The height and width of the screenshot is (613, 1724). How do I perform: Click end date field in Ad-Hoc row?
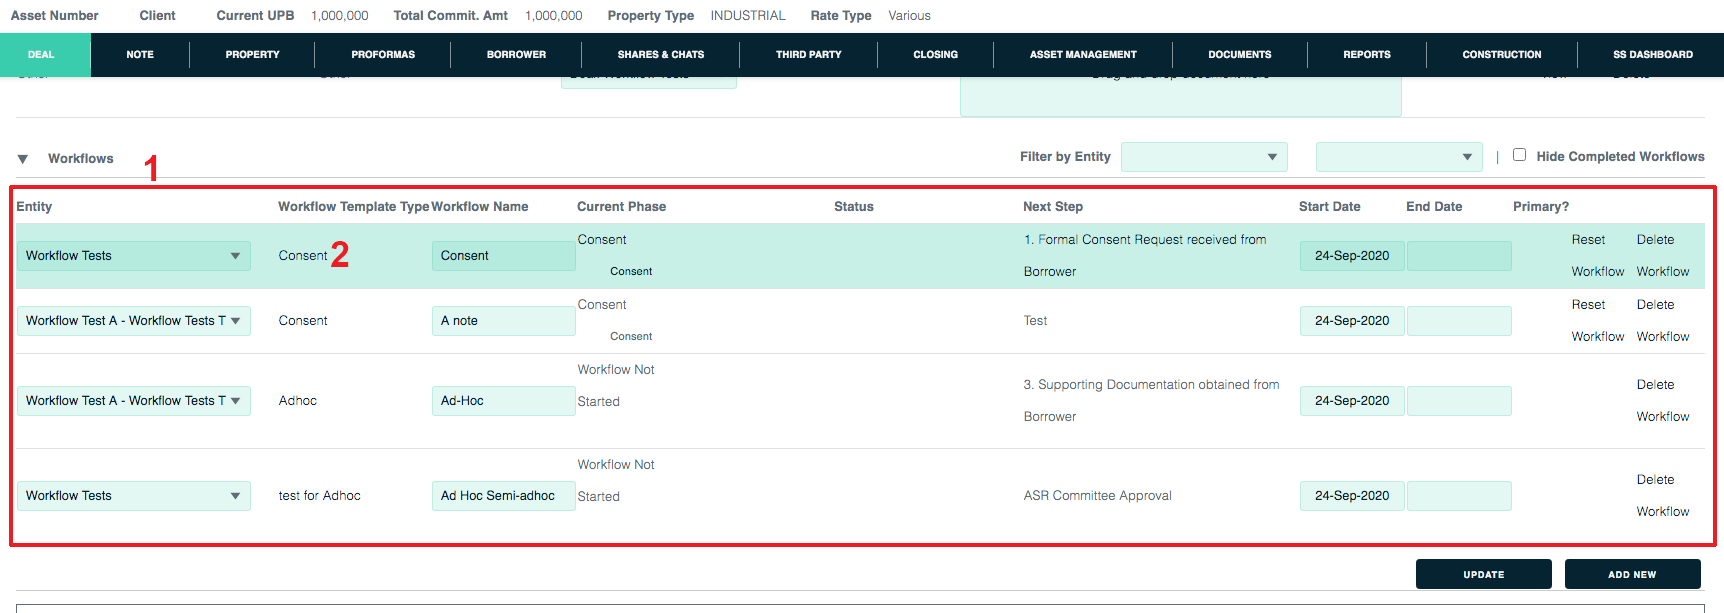point(1459,401)
